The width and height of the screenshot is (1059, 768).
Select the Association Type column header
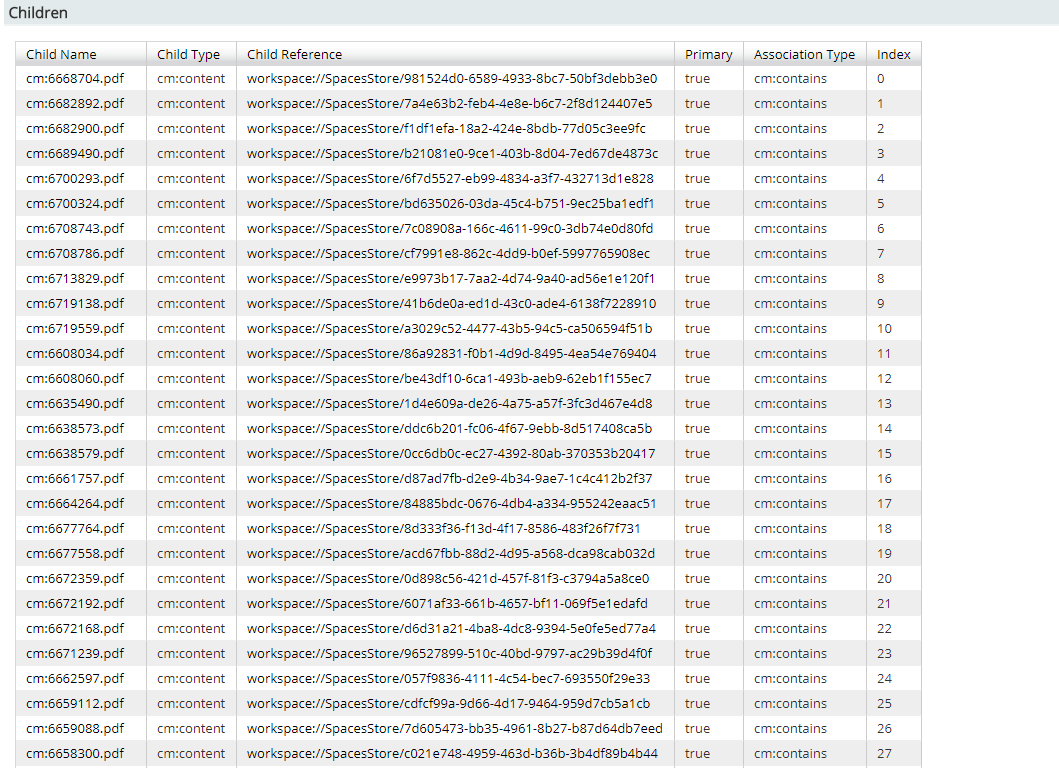coord(804,55)
